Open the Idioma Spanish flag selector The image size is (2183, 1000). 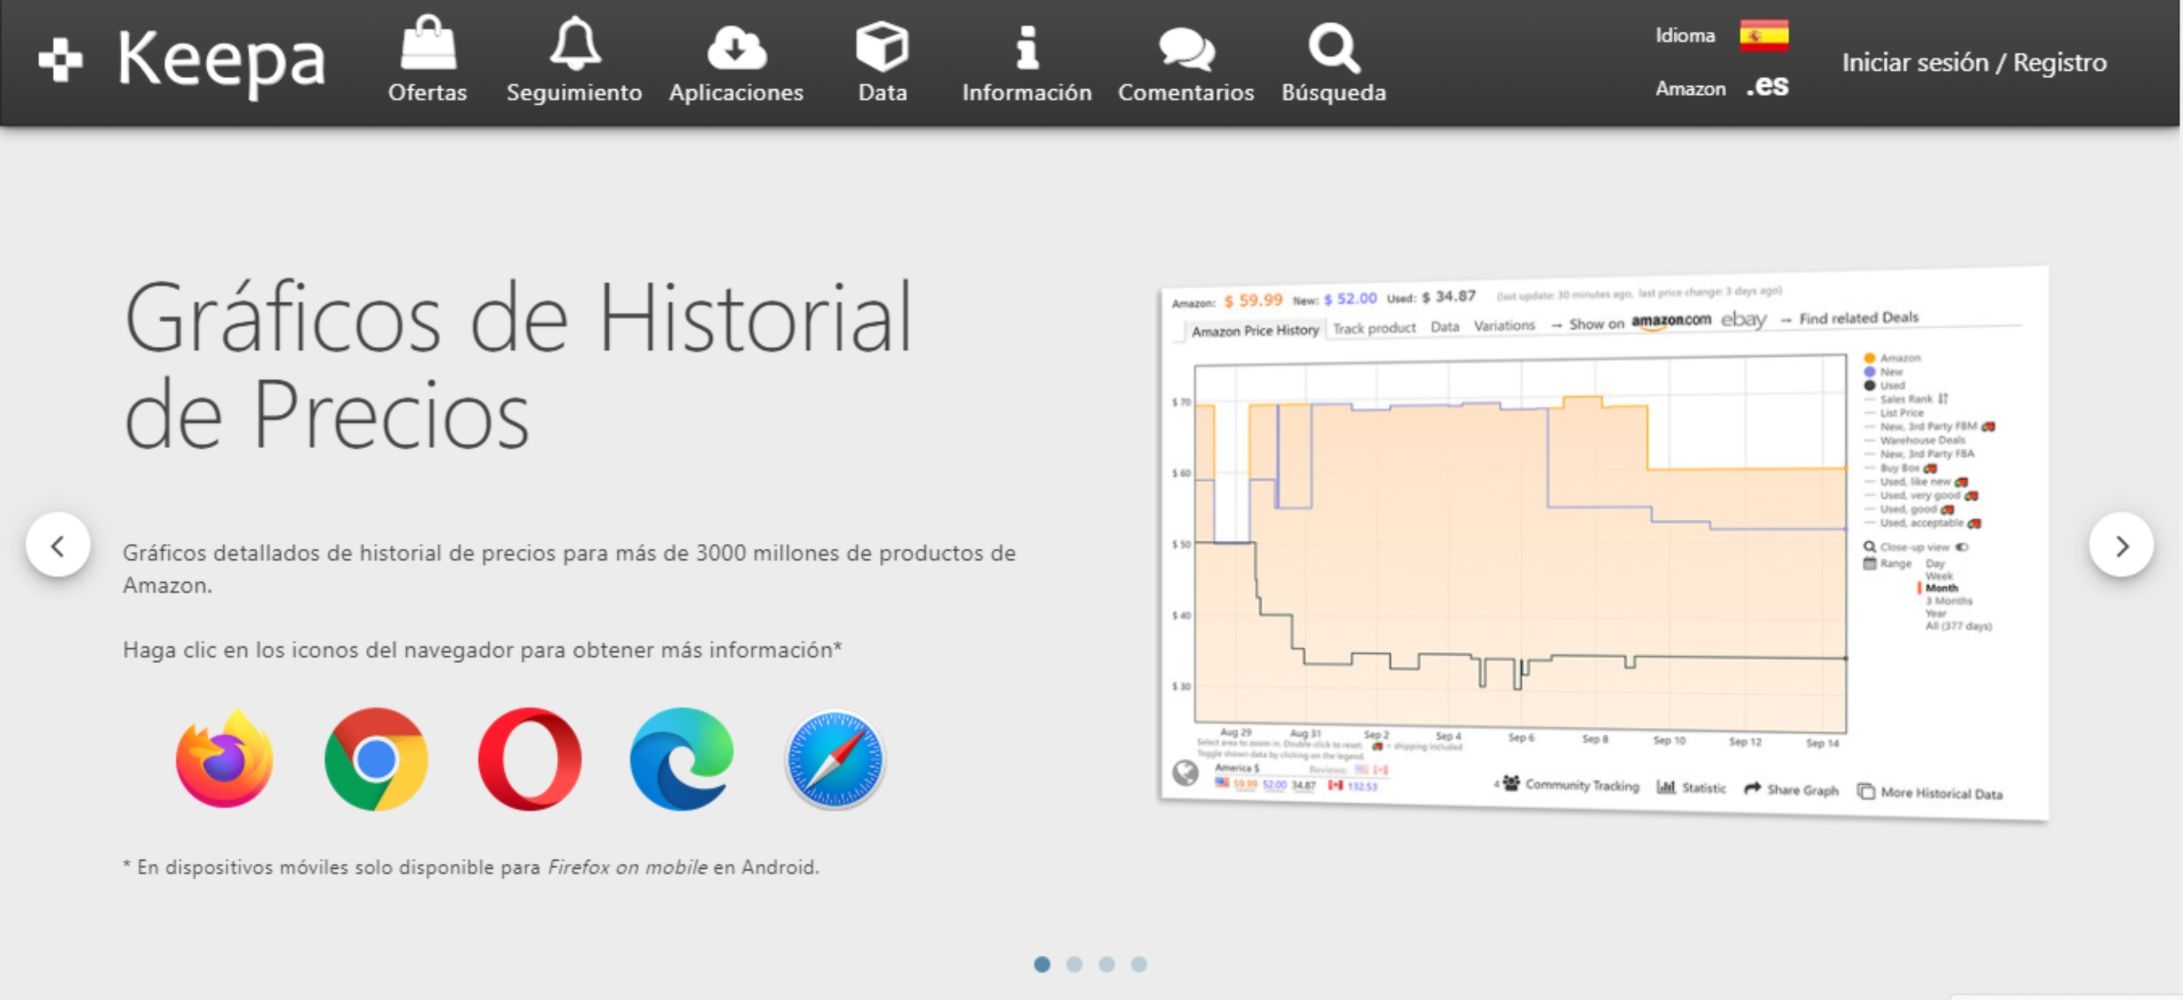(1764, 36)
